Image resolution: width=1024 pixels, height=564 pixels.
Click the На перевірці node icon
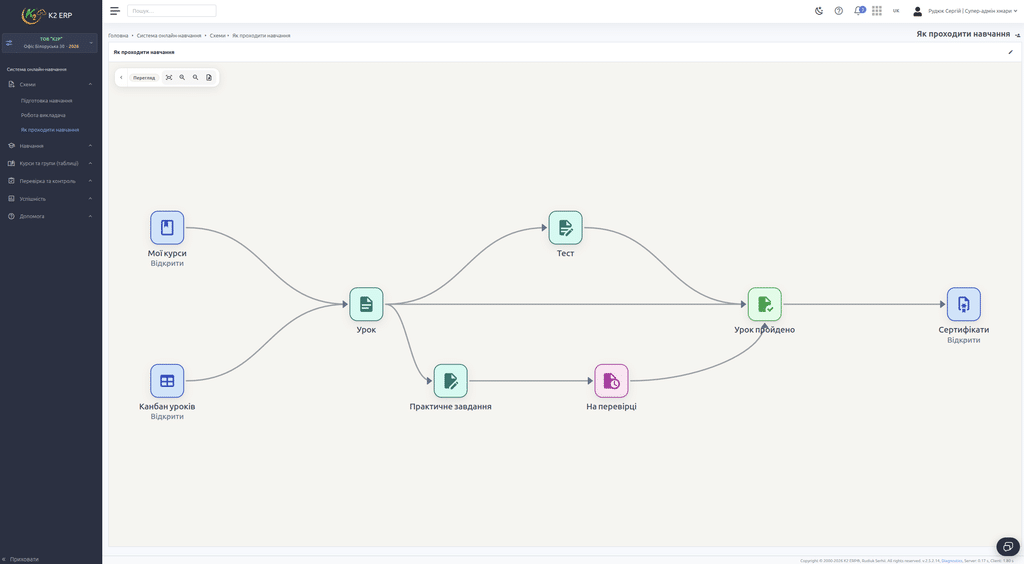click(611, 381)
